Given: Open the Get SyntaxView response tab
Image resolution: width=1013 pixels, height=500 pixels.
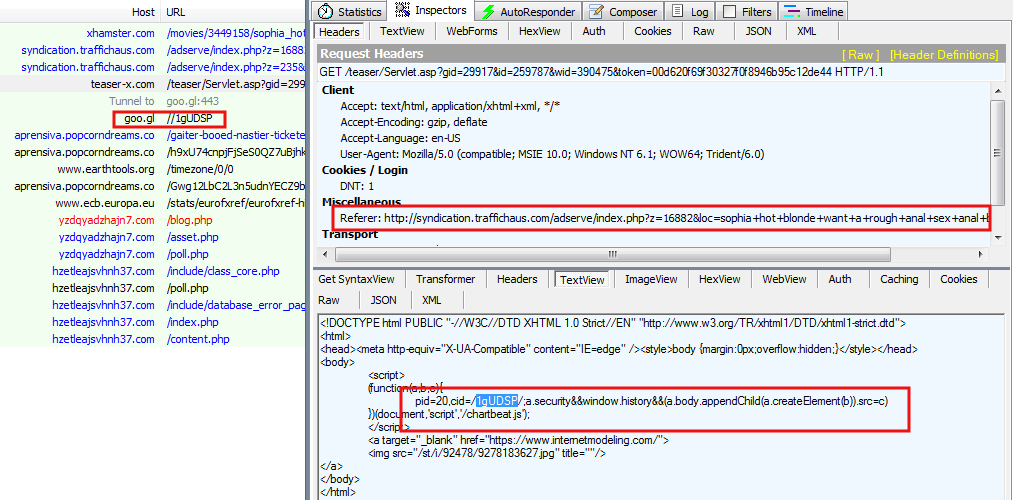Looking at the screenshot, I should (356, 279).
